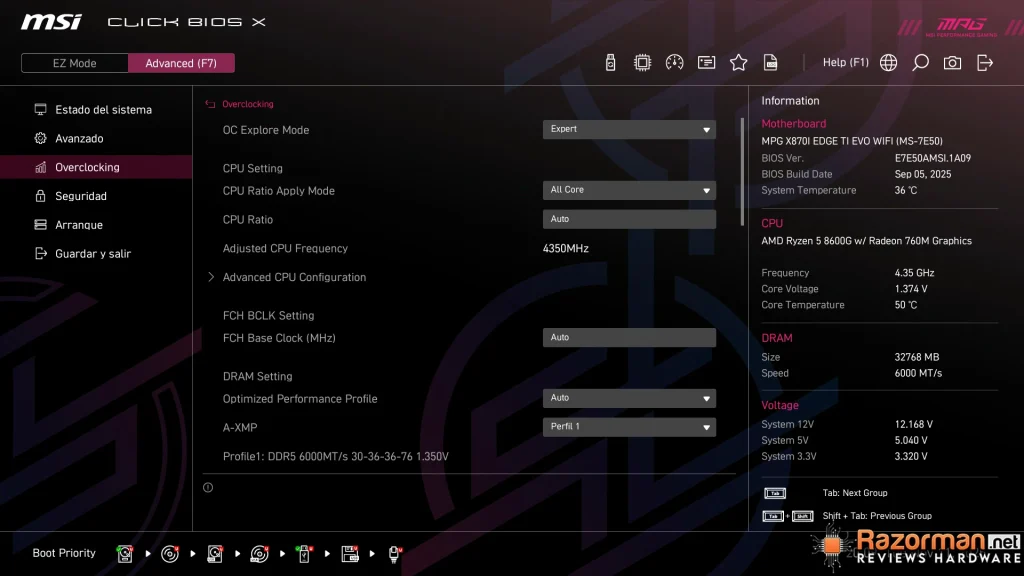1024x576 pixels.
Task: Select the plain optical disc boot icon
Action: click(170, 554)
